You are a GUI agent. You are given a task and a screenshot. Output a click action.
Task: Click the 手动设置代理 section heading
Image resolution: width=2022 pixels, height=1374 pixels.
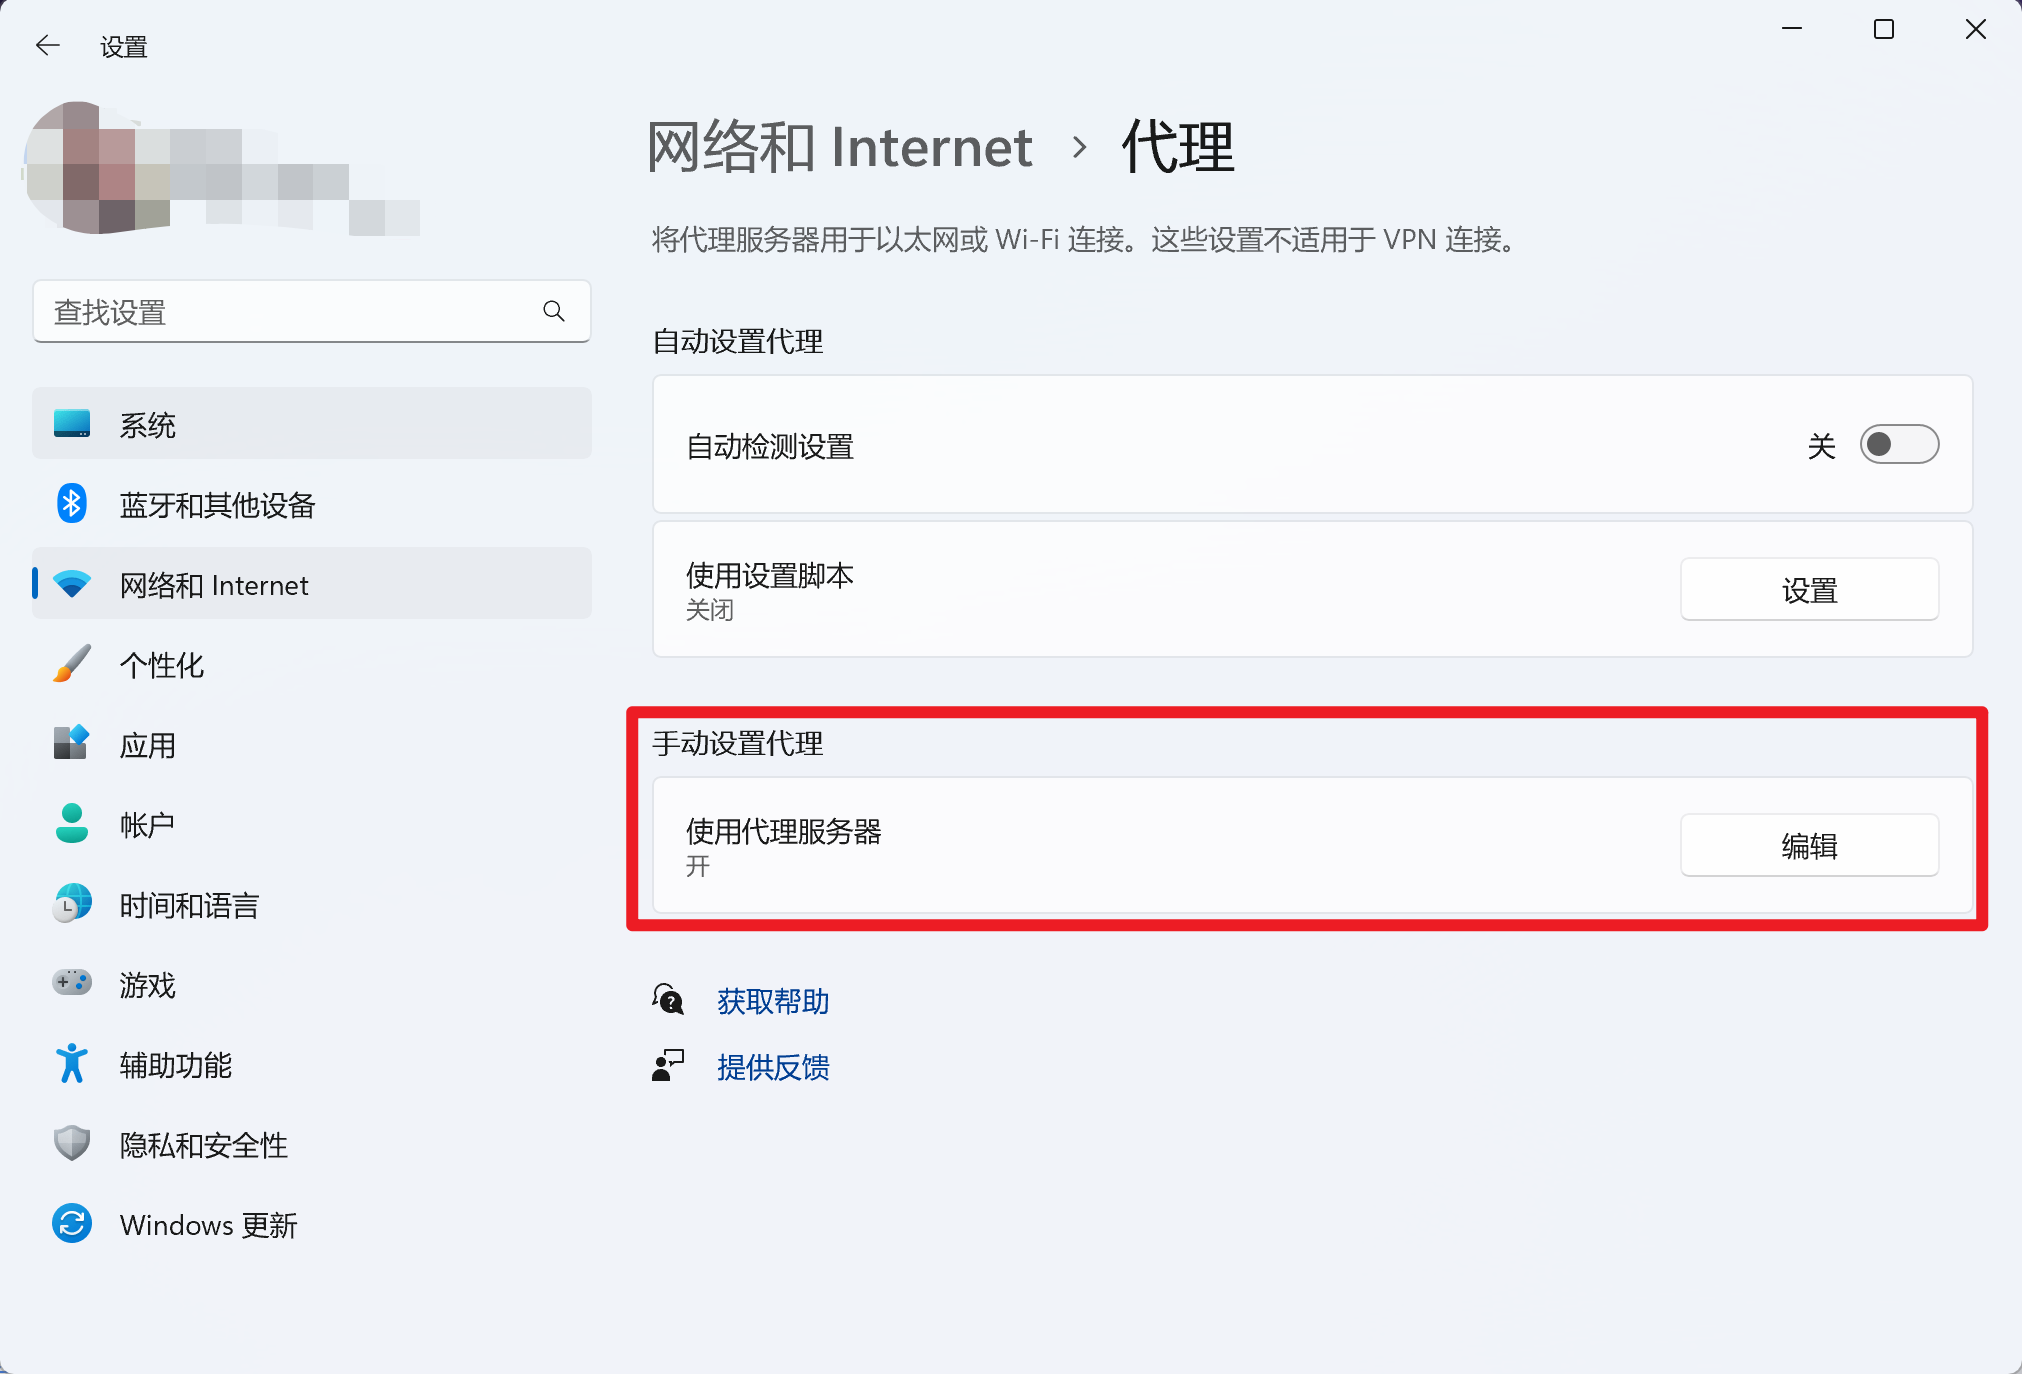[x=738, y=743]
